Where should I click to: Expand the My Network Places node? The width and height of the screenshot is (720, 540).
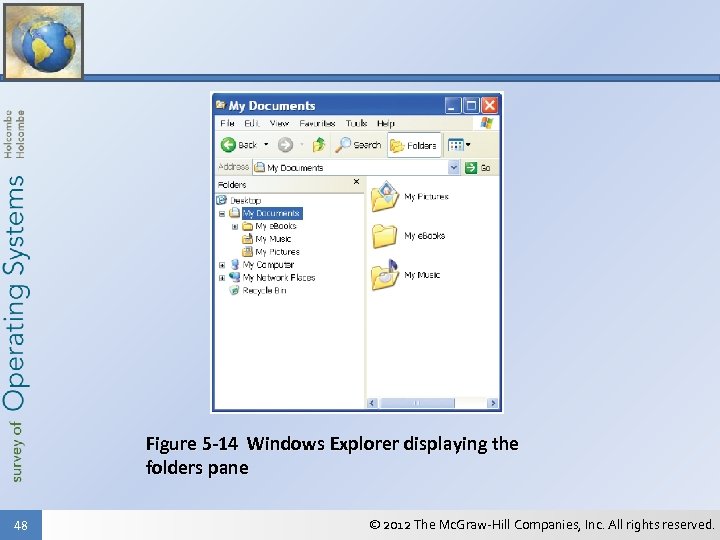(x=222, y=278)
